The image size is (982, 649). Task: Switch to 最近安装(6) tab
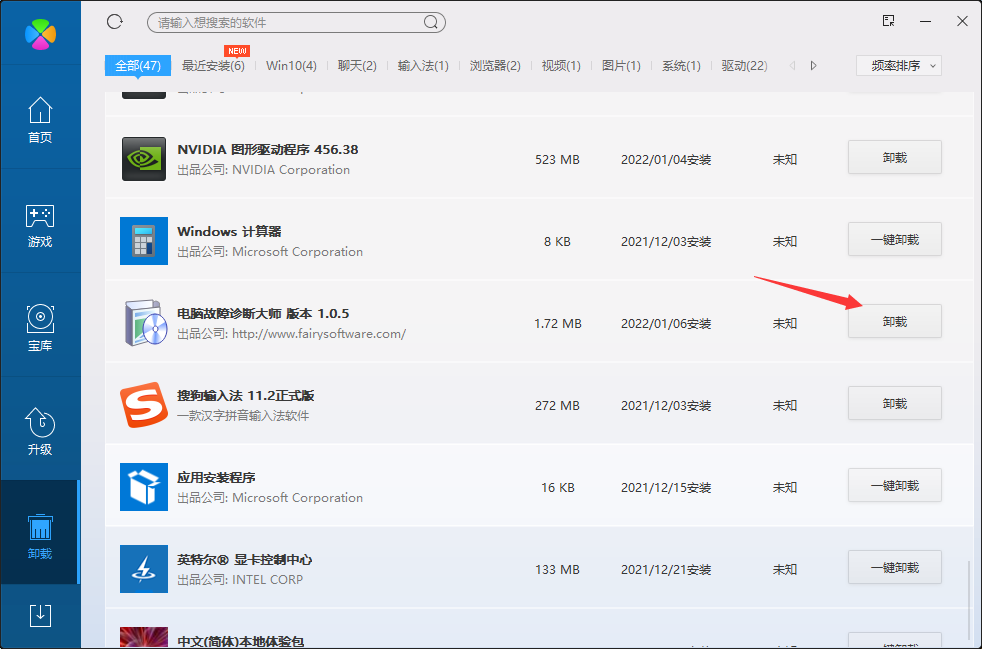213,66
